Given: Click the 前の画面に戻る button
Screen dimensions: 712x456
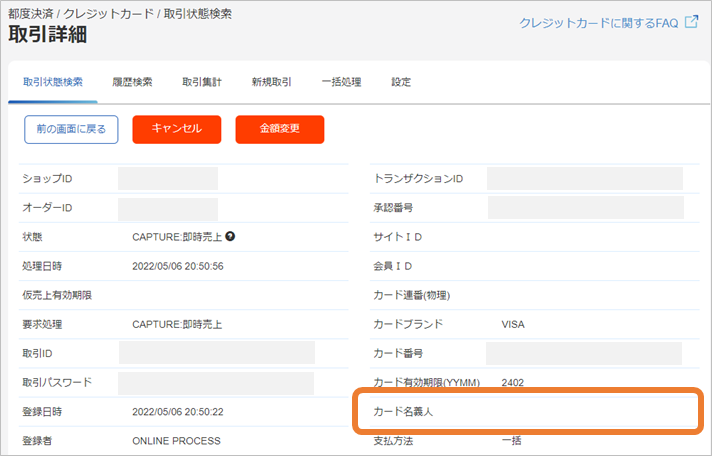Looking at the screenshot, I should coord(71,129).
